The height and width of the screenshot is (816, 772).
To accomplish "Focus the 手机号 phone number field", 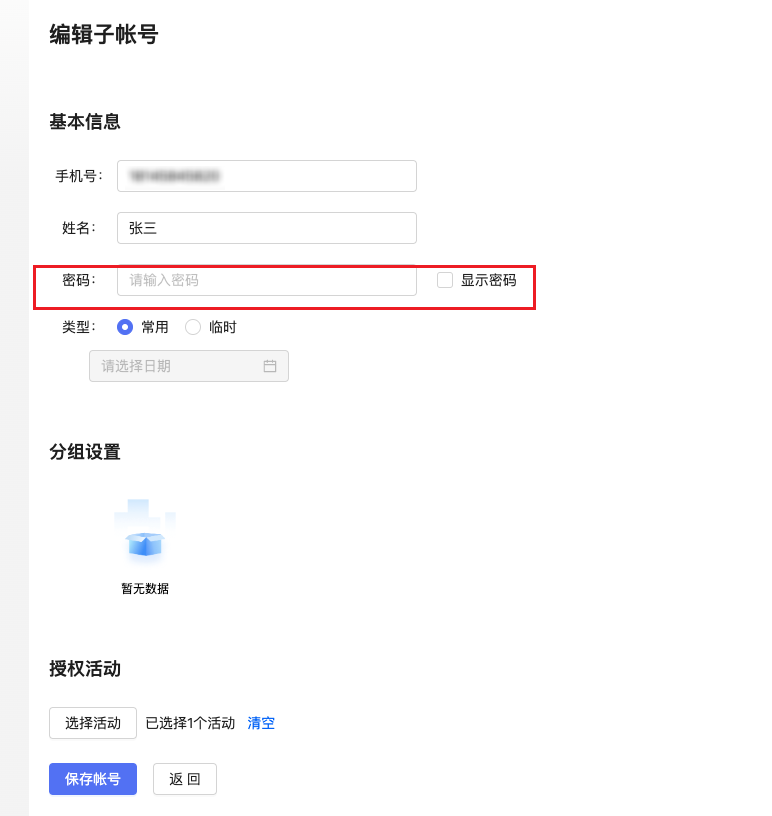I will (x=266, y=176).
